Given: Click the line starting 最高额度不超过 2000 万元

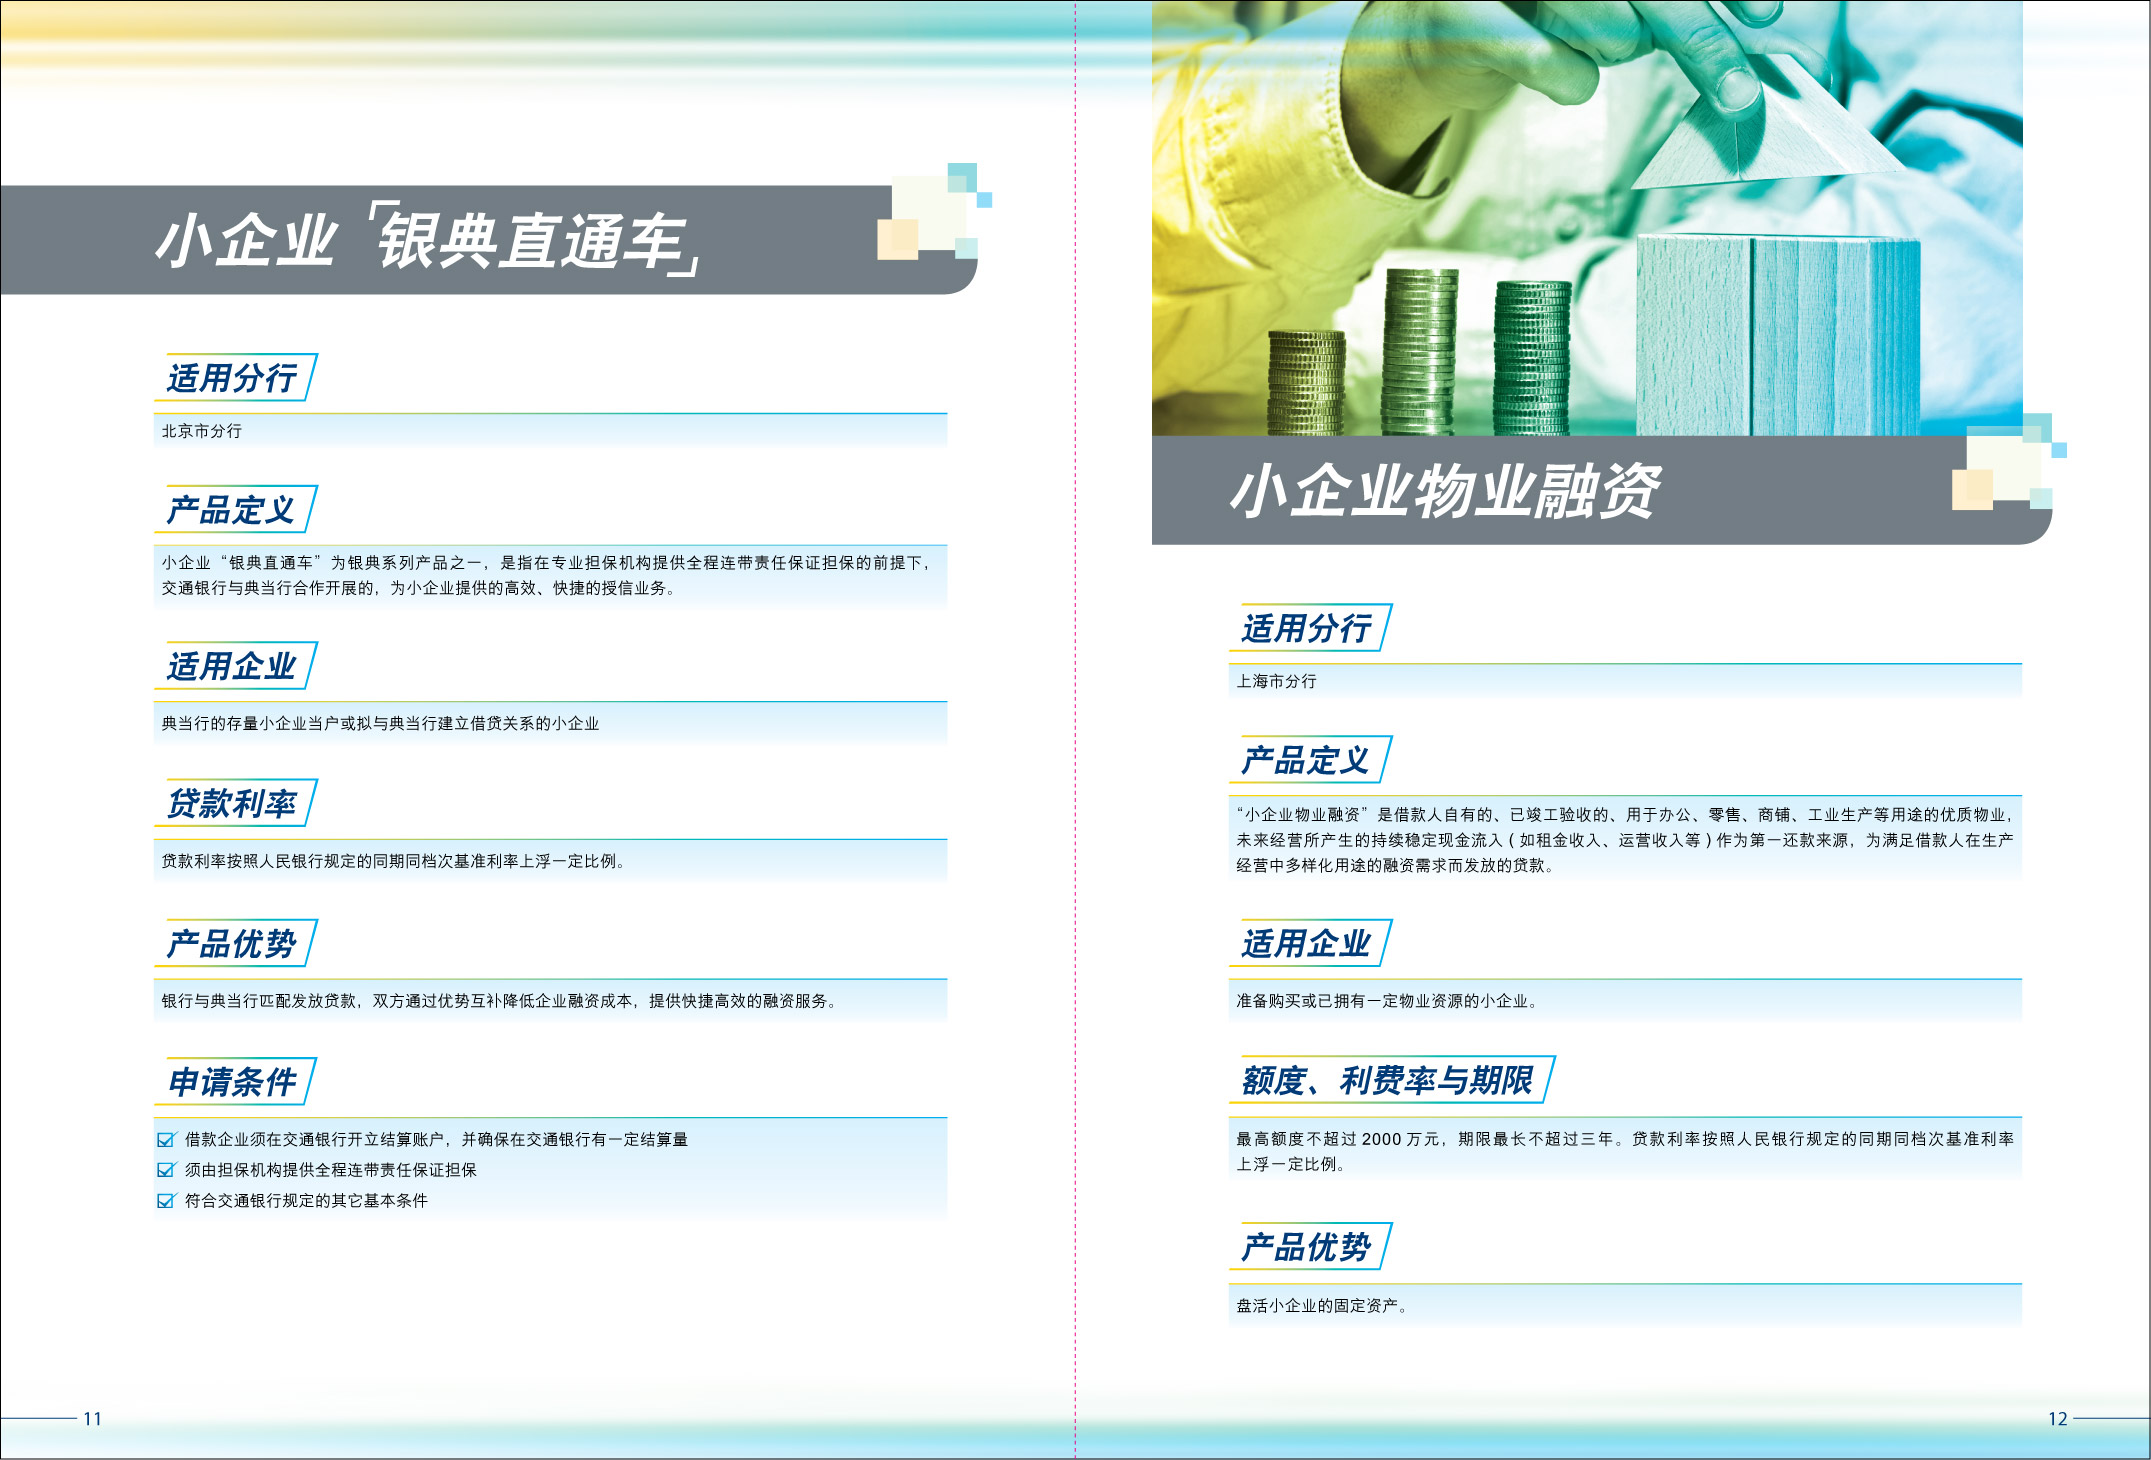Looking at the screenshot, I should (1625, 1139).
